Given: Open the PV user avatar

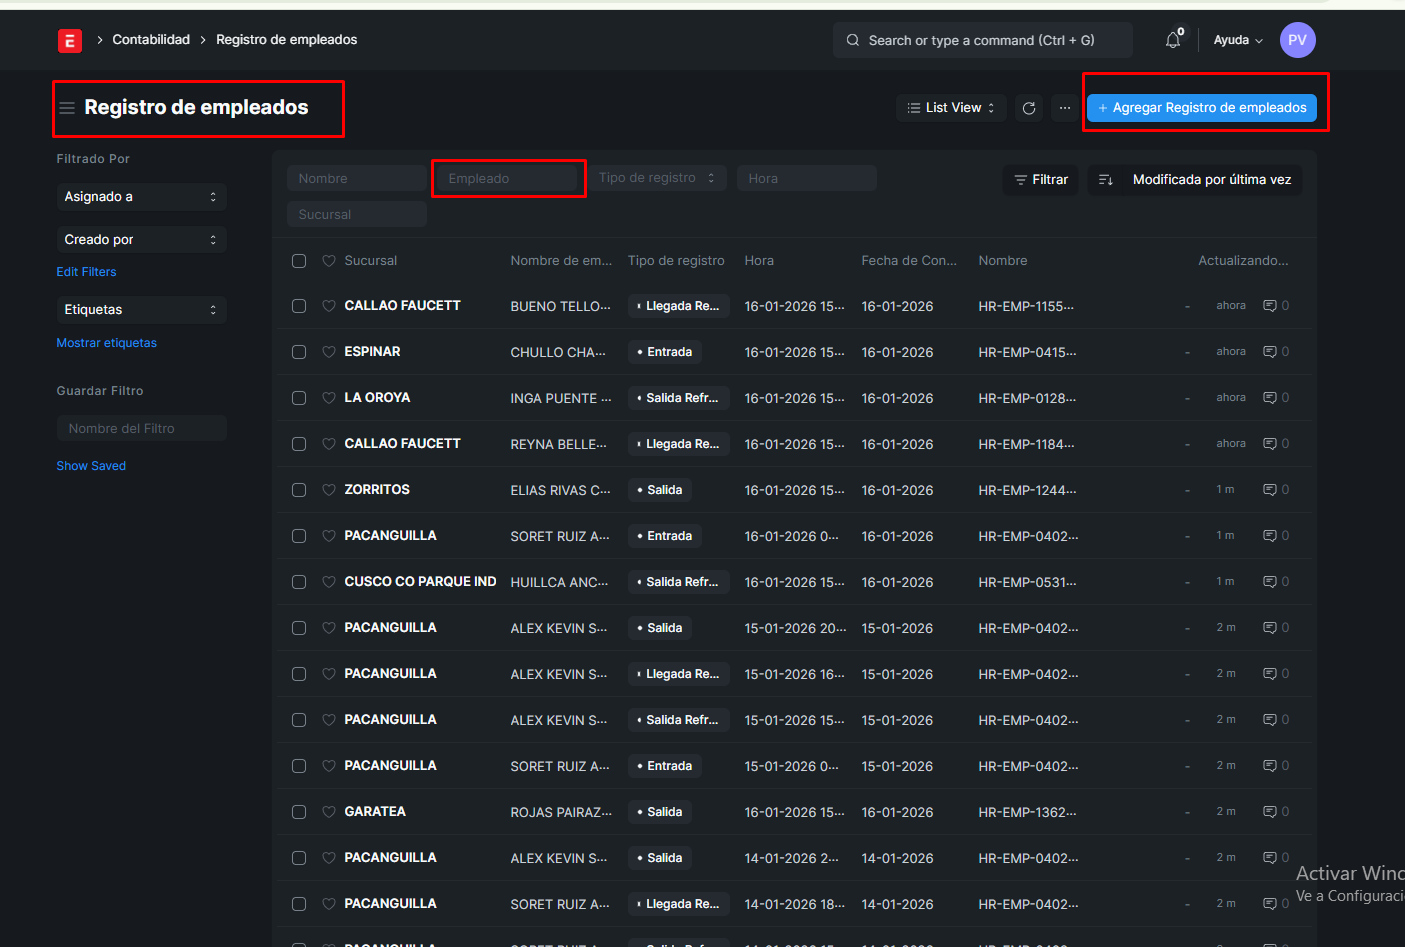Looking at the screenshot, I should [1297, 40].
